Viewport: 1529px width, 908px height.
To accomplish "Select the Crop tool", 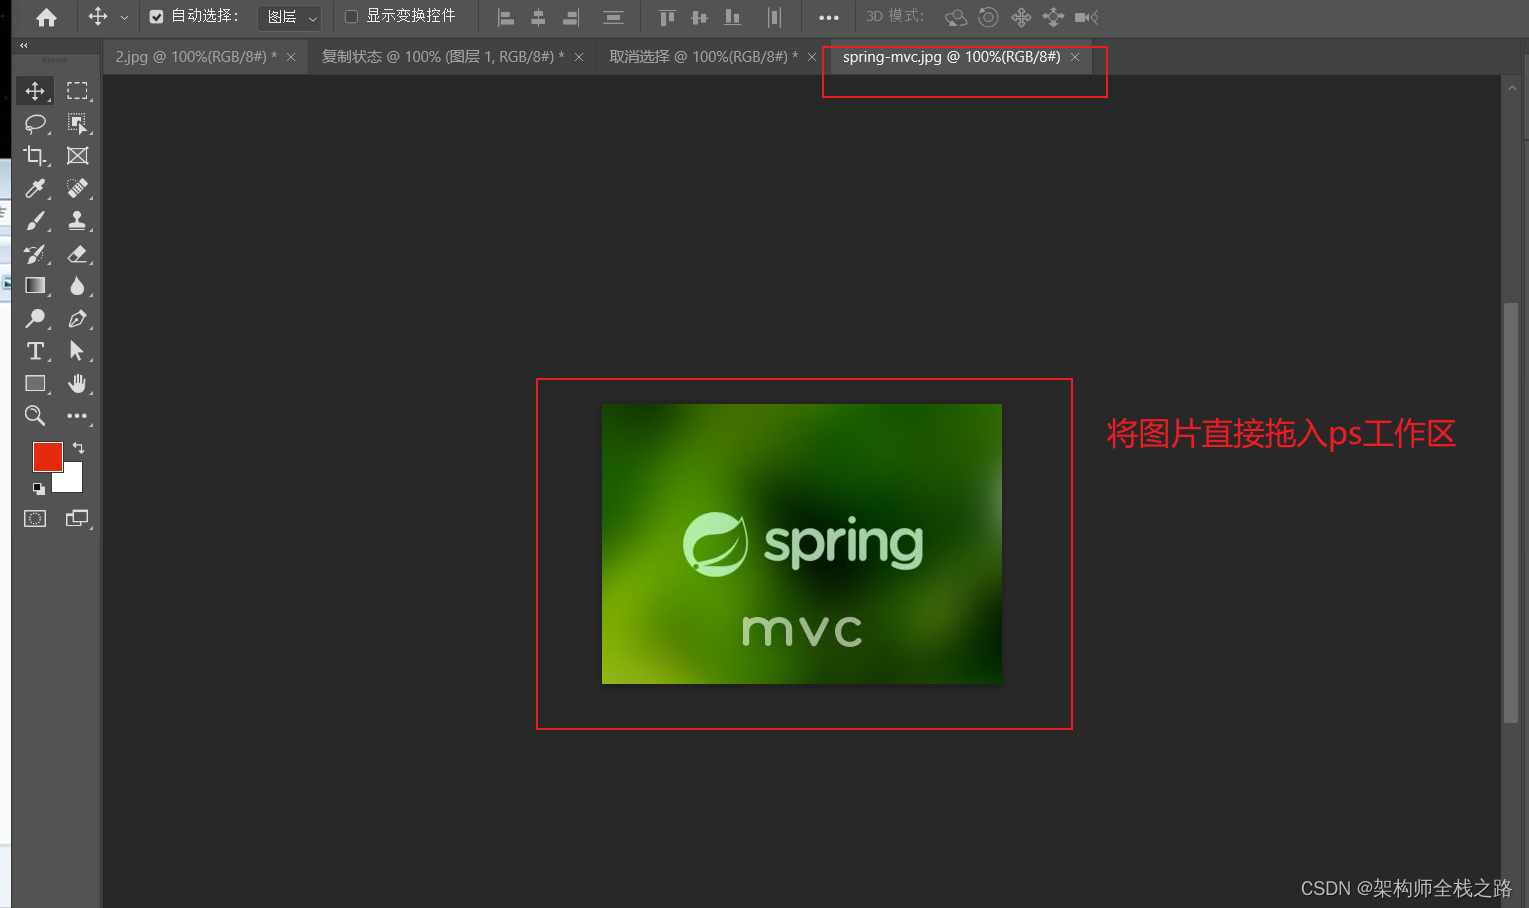I will [x=35, y=156].
